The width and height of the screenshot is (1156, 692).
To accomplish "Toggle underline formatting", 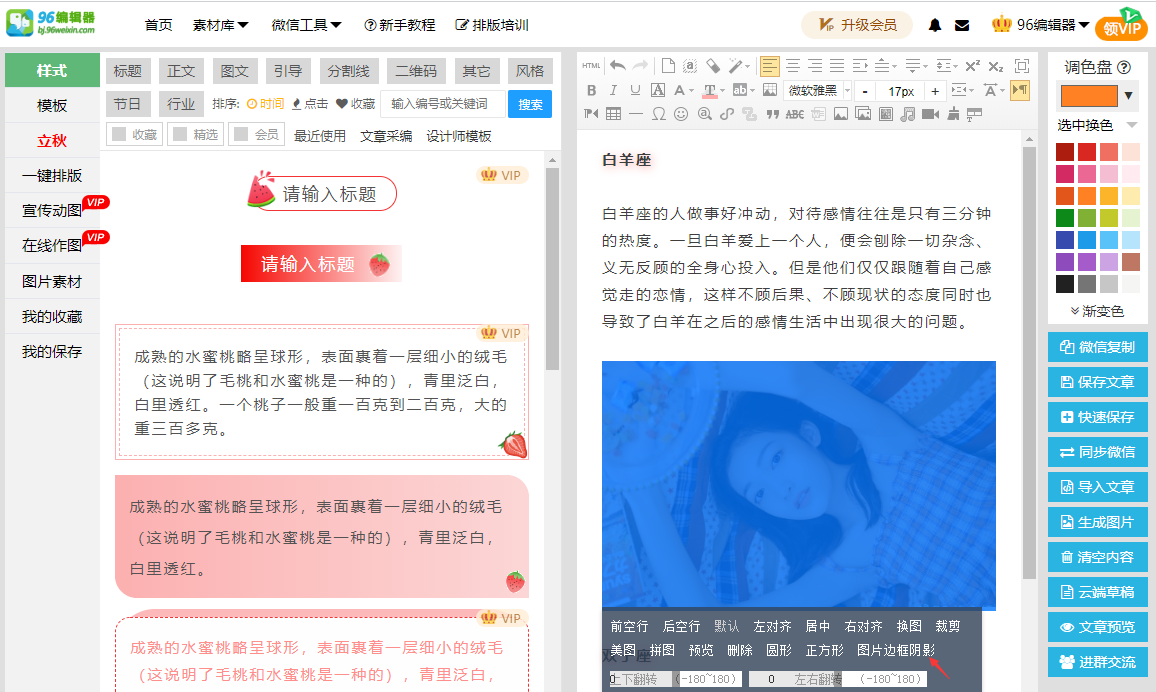I will click(x=635, y=91).
